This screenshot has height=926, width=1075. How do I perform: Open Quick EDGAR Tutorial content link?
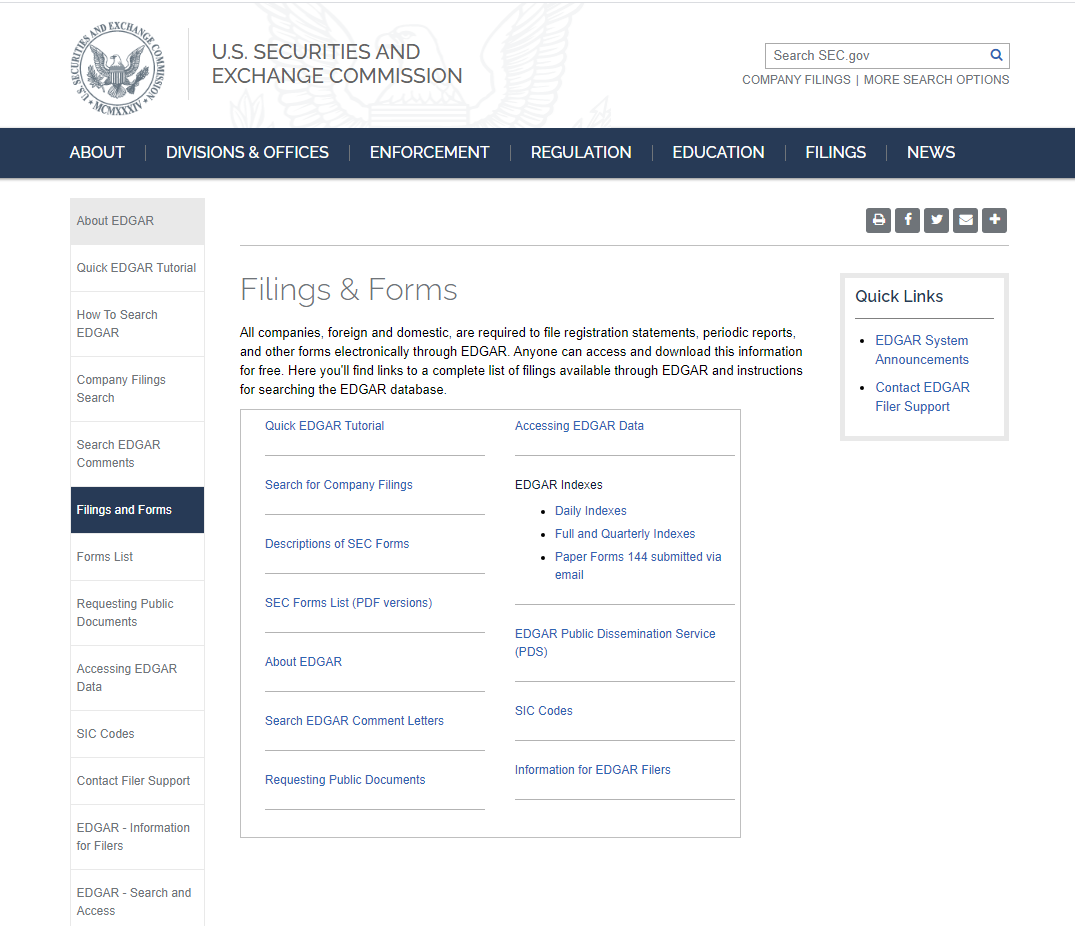[324, 426]
